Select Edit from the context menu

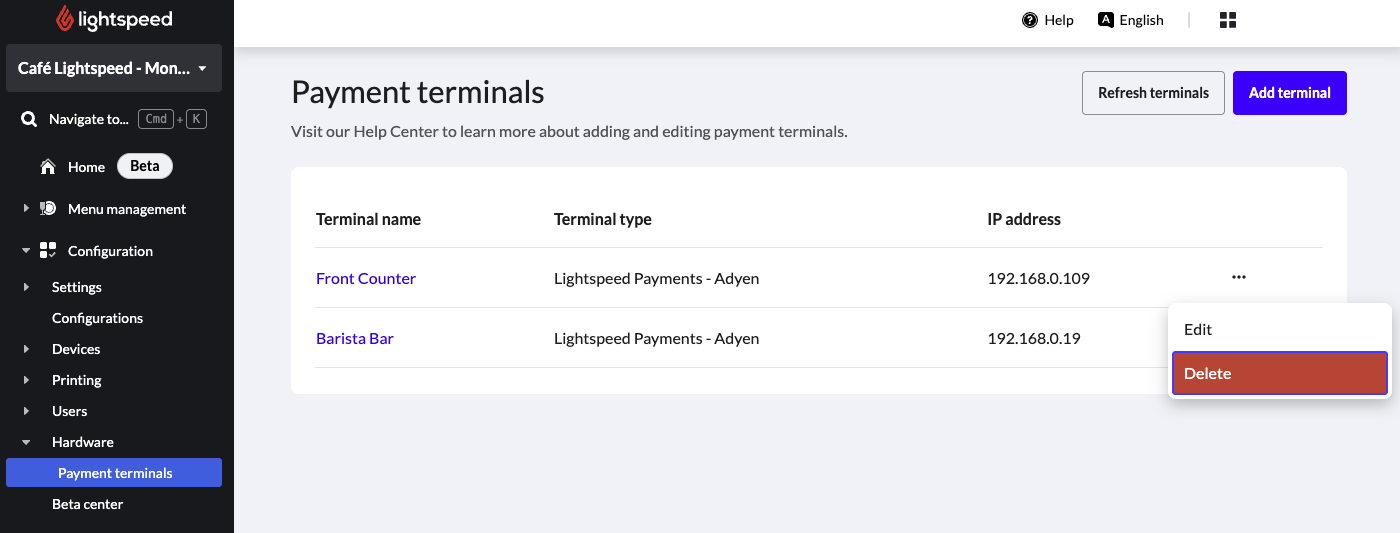pos(1198,329)
